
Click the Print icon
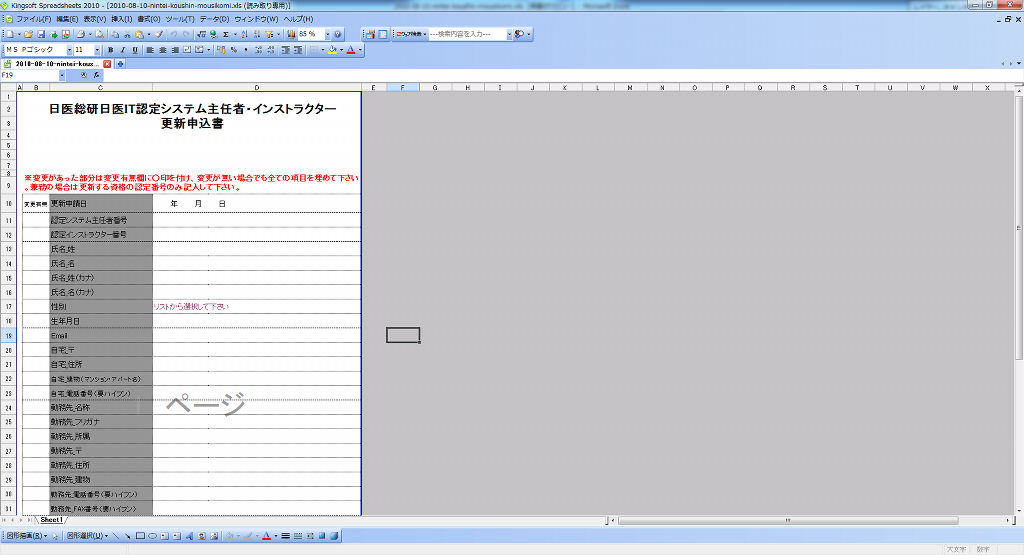click(80, 35)
